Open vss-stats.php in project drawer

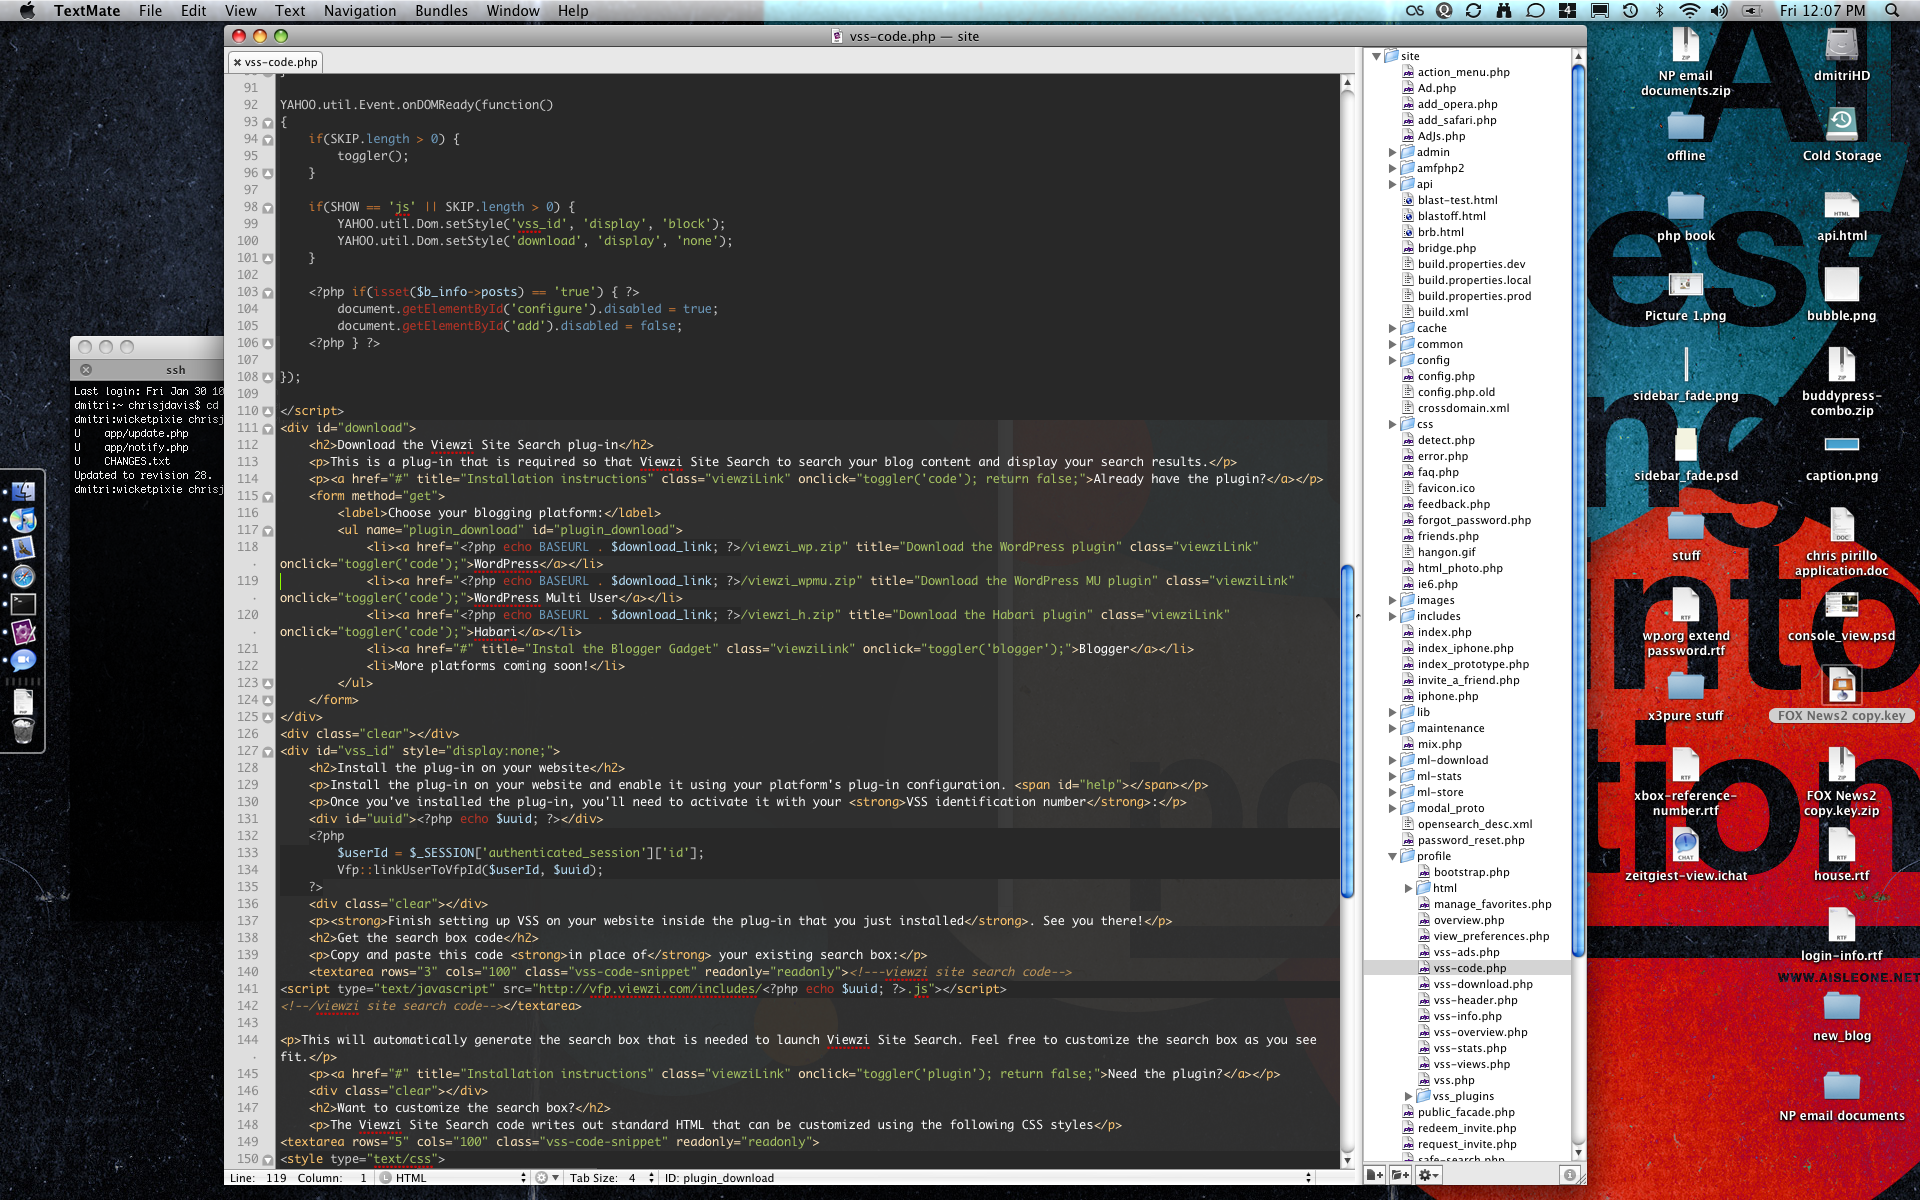point(1470,1048)
